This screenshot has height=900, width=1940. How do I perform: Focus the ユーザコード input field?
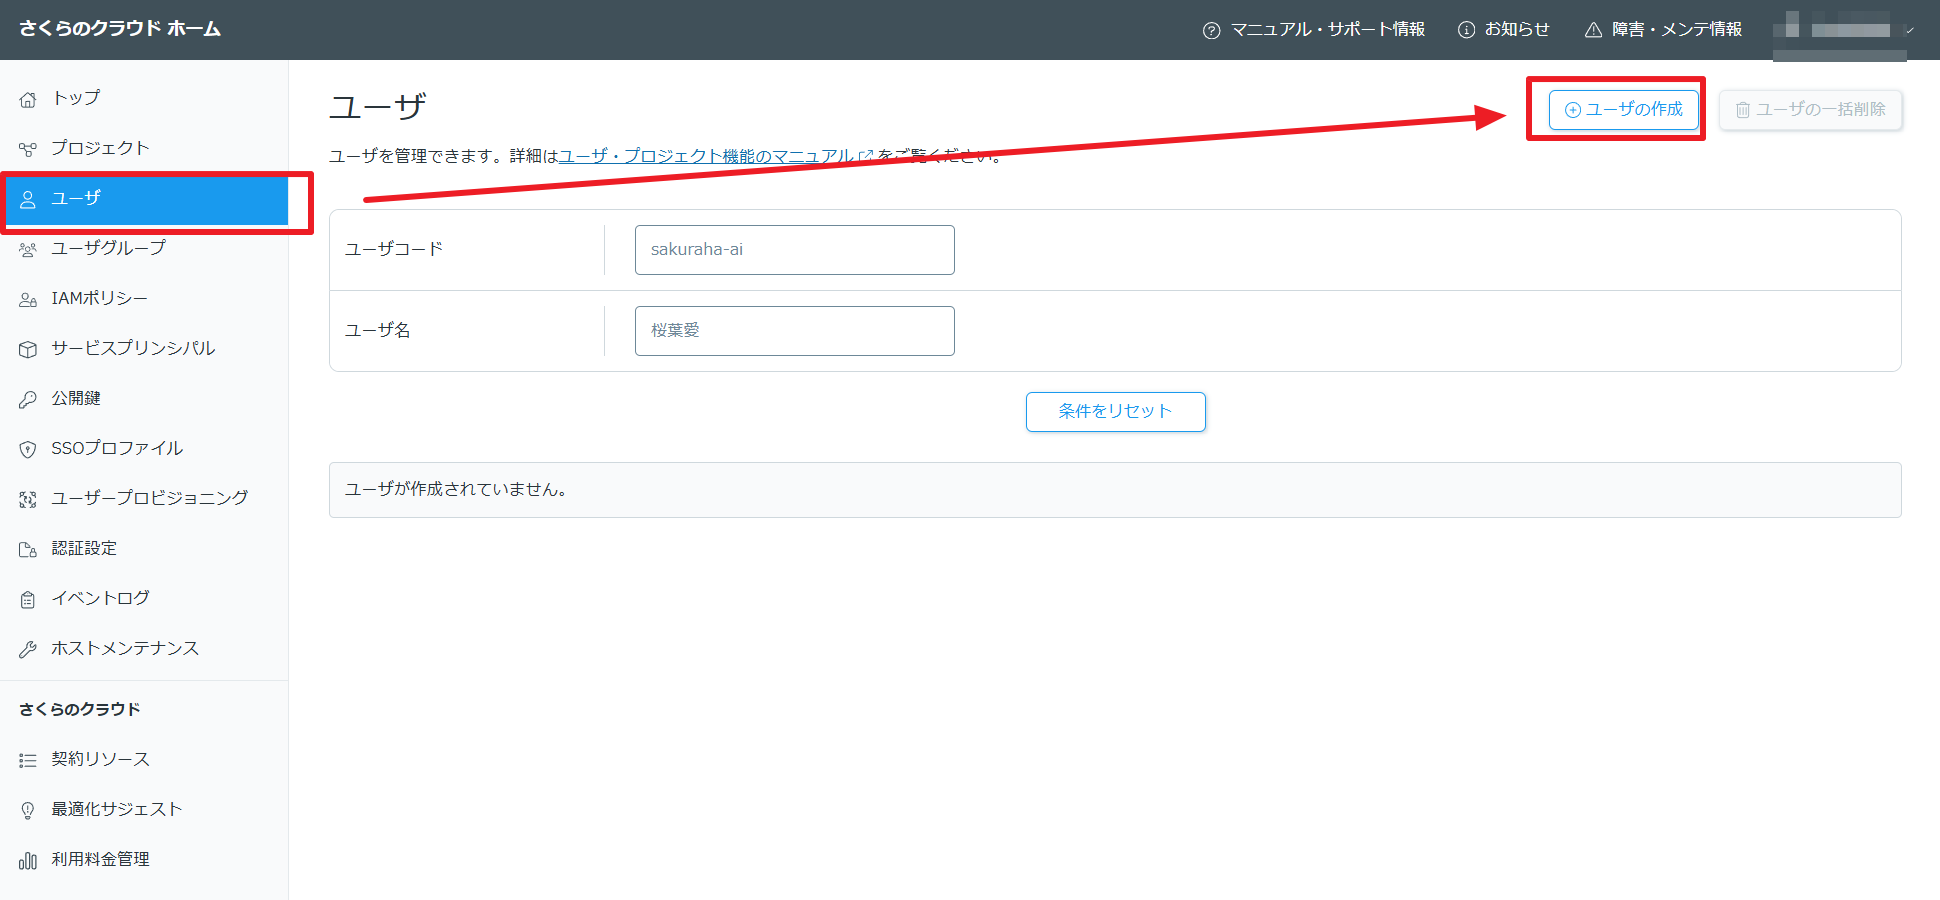point(794,250)
